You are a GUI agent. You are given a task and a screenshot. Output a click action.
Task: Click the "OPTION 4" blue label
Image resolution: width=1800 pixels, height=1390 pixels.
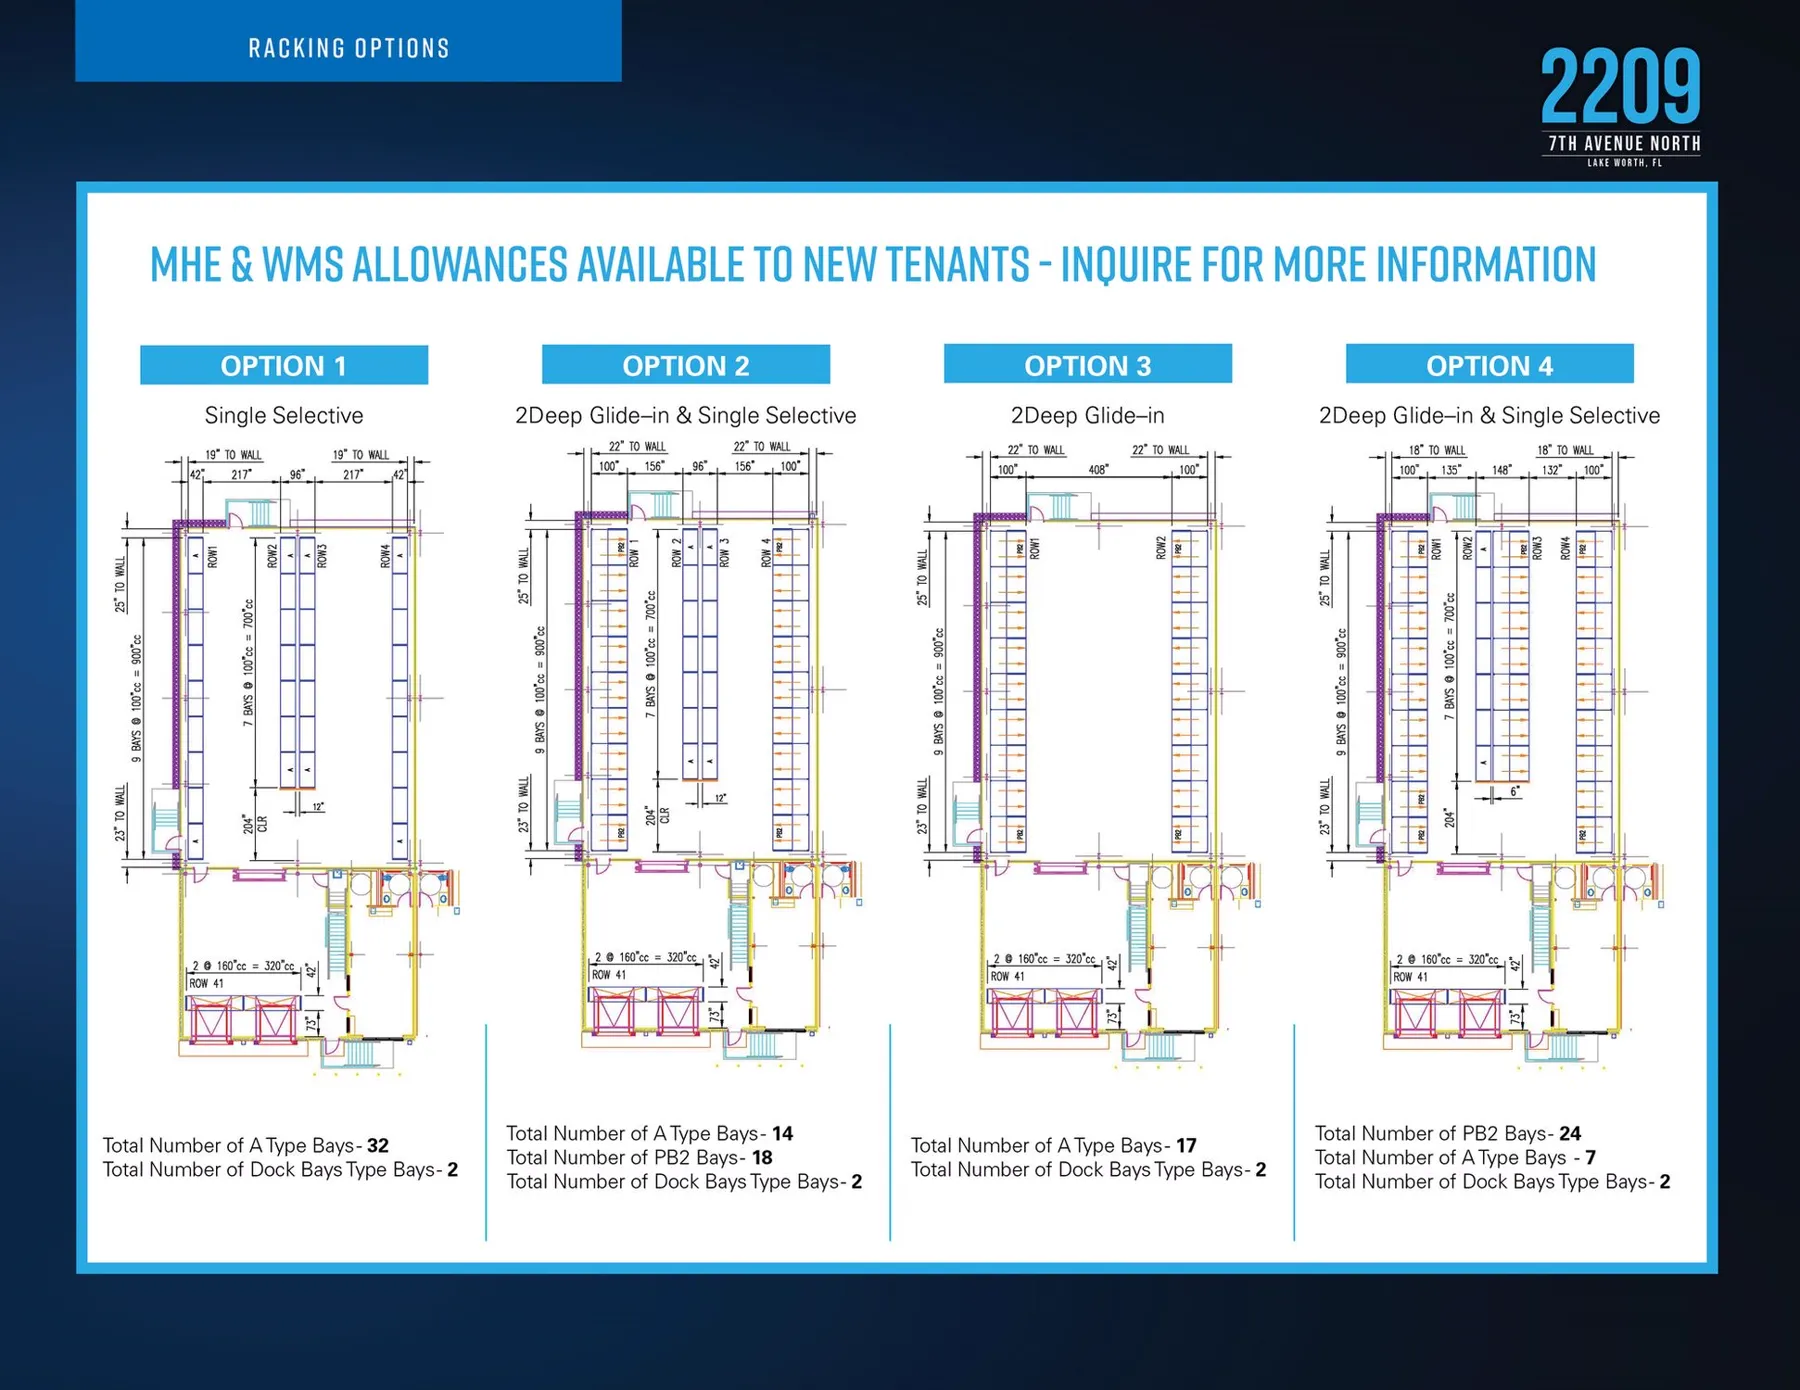pos(1490,364)
